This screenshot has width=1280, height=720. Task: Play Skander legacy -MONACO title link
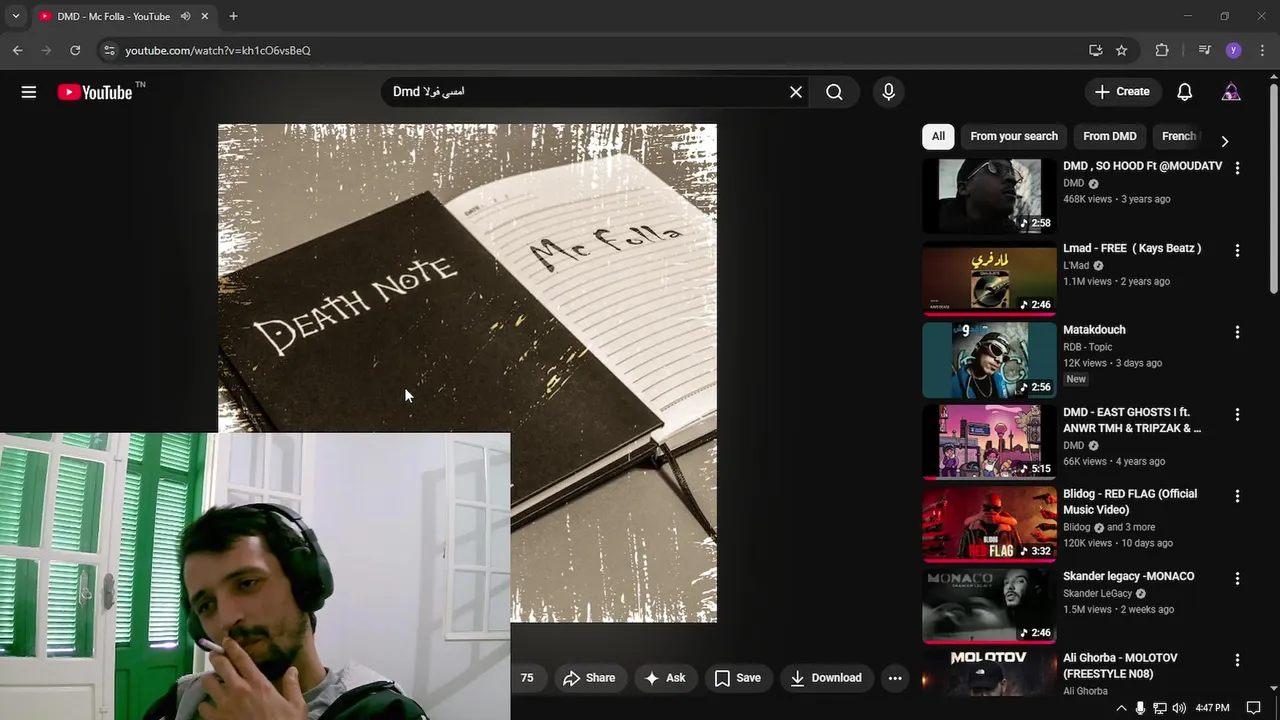click(x=1128, y=576)
